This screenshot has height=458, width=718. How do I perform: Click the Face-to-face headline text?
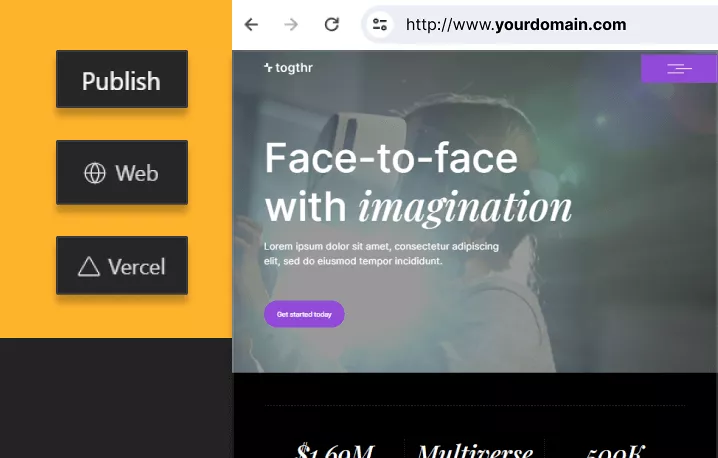coord(392,158)
